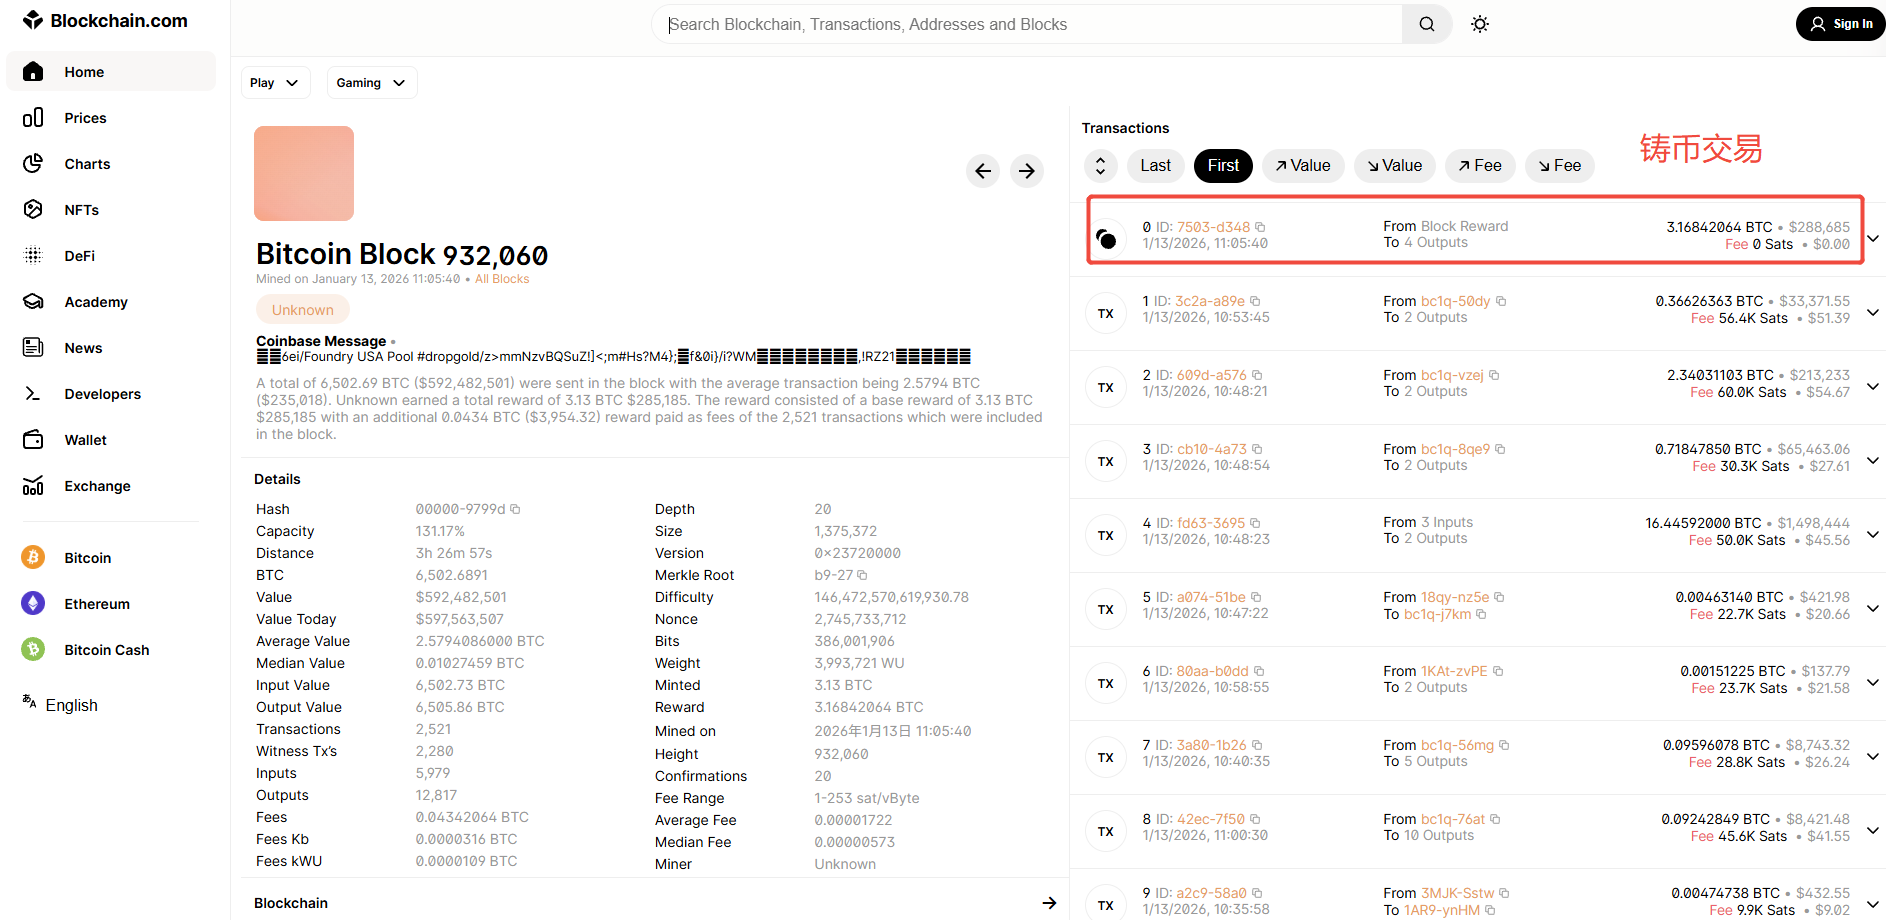
Task: Copy the block hash
Action: tap(515, 509)
